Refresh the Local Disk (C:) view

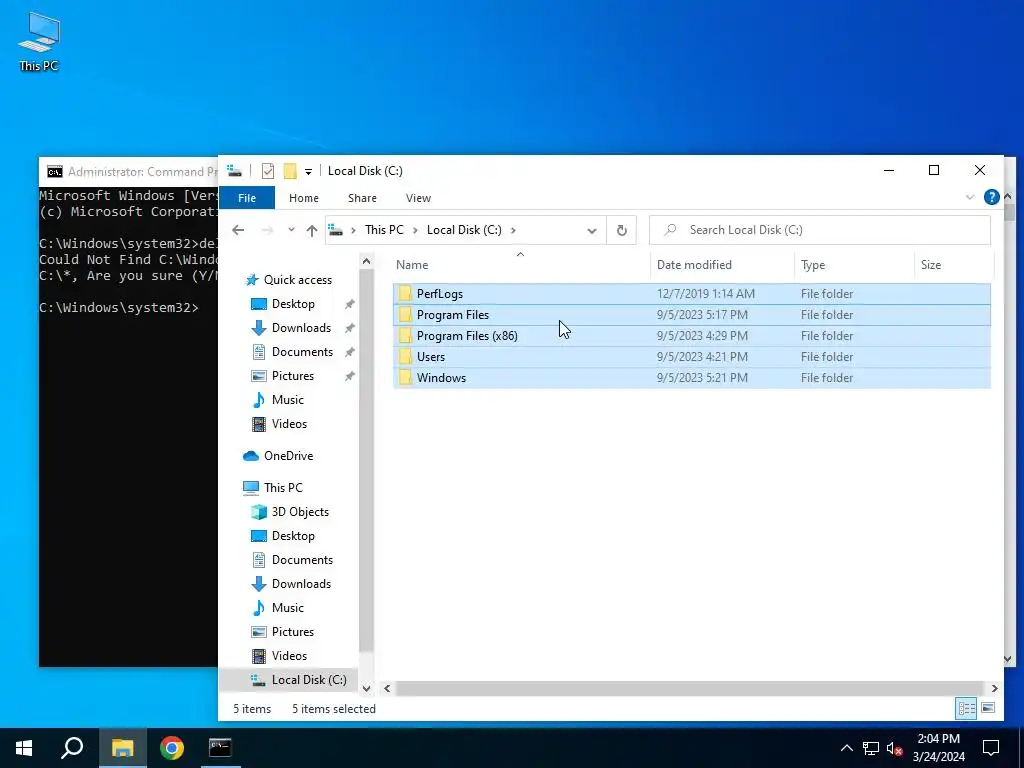coord(622,231)
